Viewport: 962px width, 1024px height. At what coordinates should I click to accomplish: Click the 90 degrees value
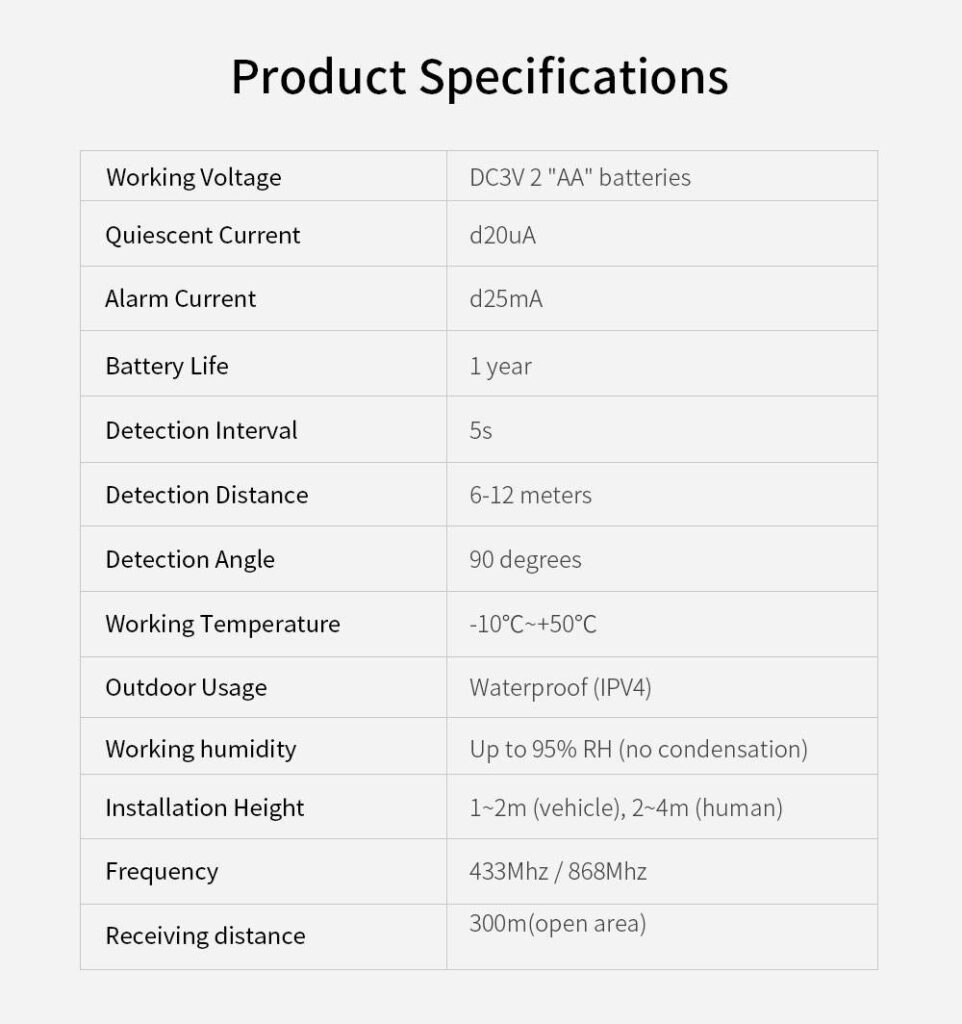point(526,560)
